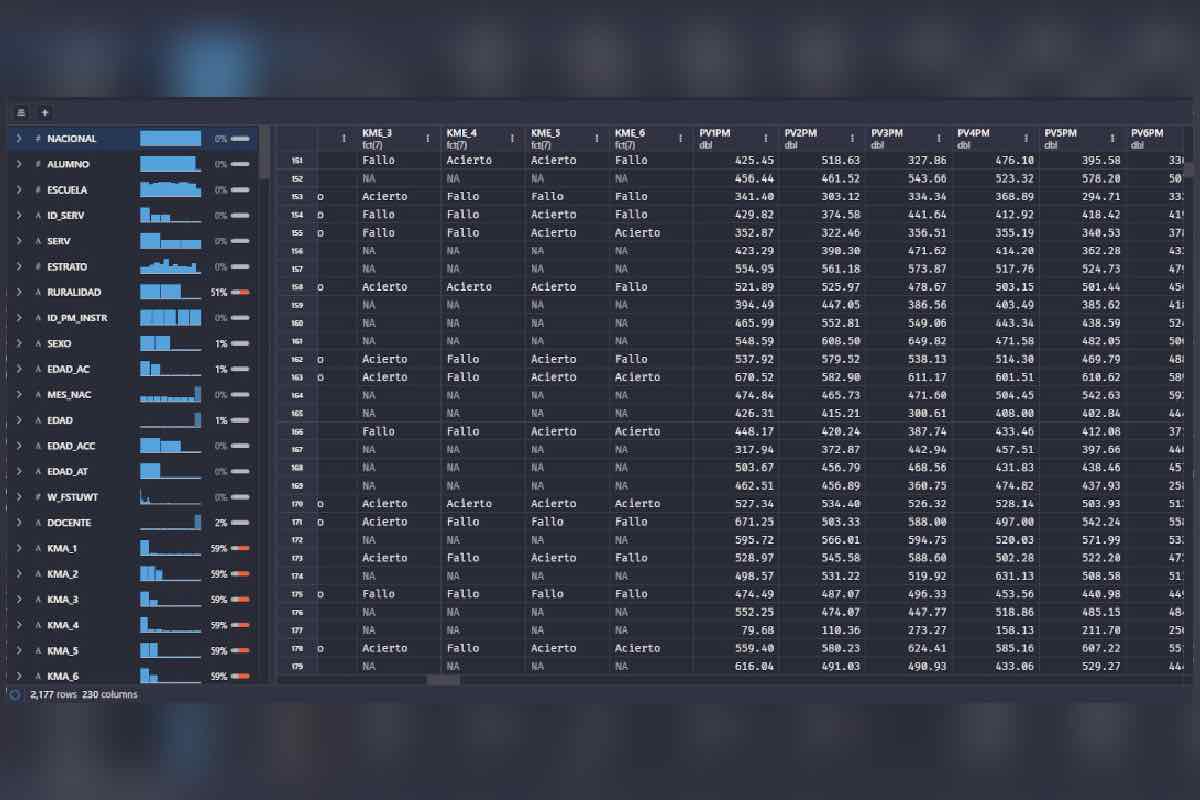Screen dimensions: 1200x800
Task: Expand the KMA_1 column details
Action: [x=19, y=549]
